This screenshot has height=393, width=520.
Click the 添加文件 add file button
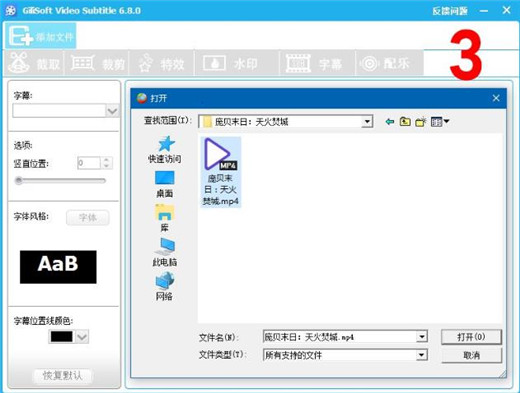[41, 36]
